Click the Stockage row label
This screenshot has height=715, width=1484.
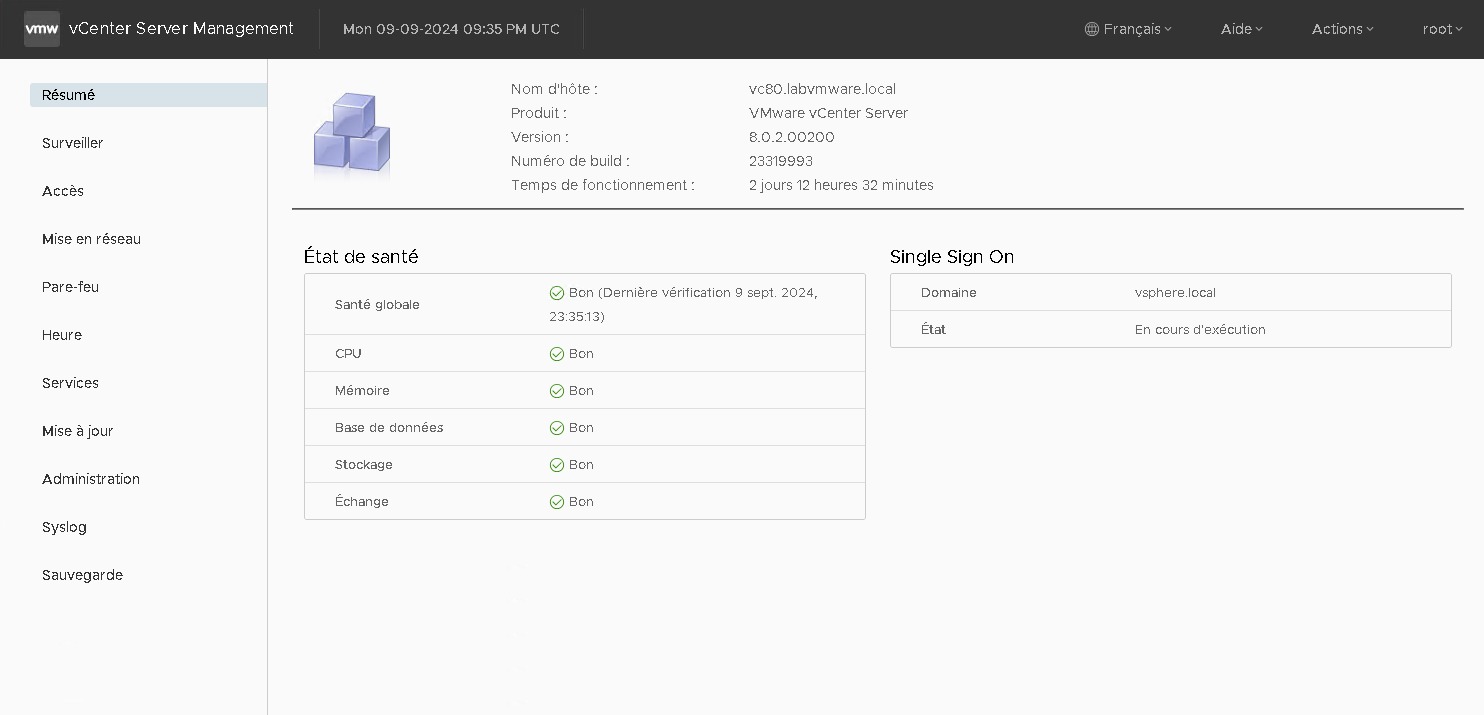tap(364, 465)
